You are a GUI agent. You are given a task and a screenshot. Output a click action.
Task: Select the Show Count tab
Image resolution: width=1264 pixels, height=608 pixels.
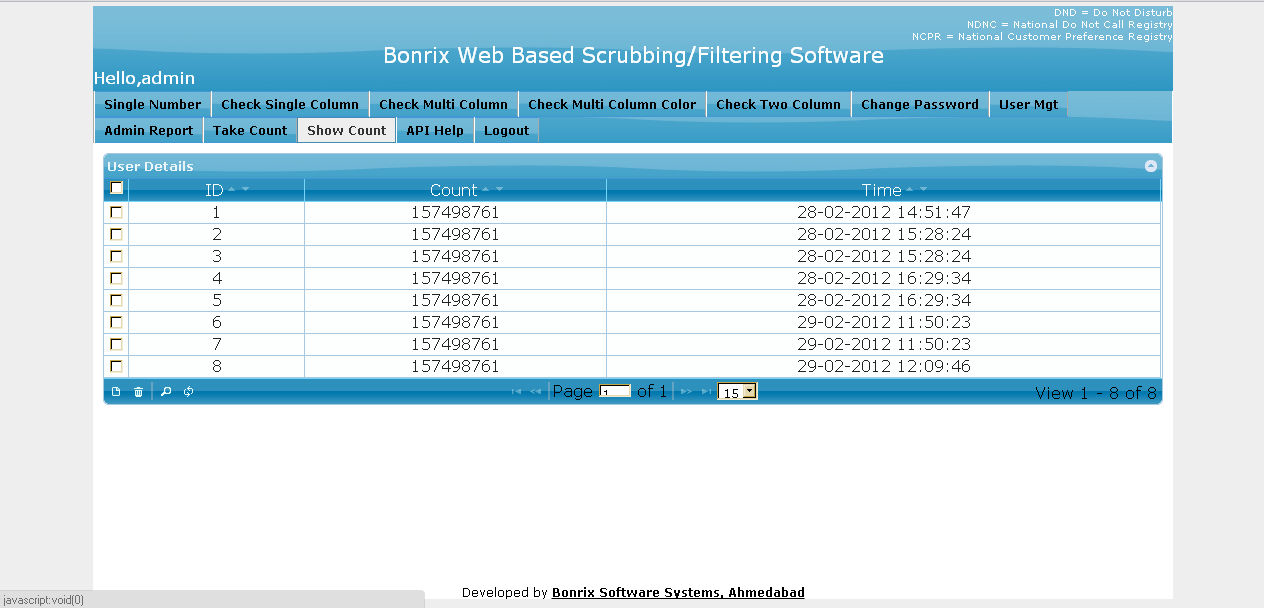point(346,130)
